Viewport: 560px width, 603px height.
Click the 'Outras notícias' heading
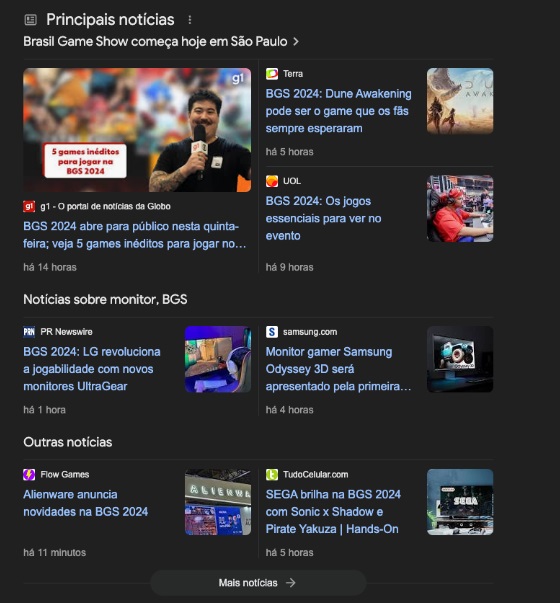click(68, 442)
